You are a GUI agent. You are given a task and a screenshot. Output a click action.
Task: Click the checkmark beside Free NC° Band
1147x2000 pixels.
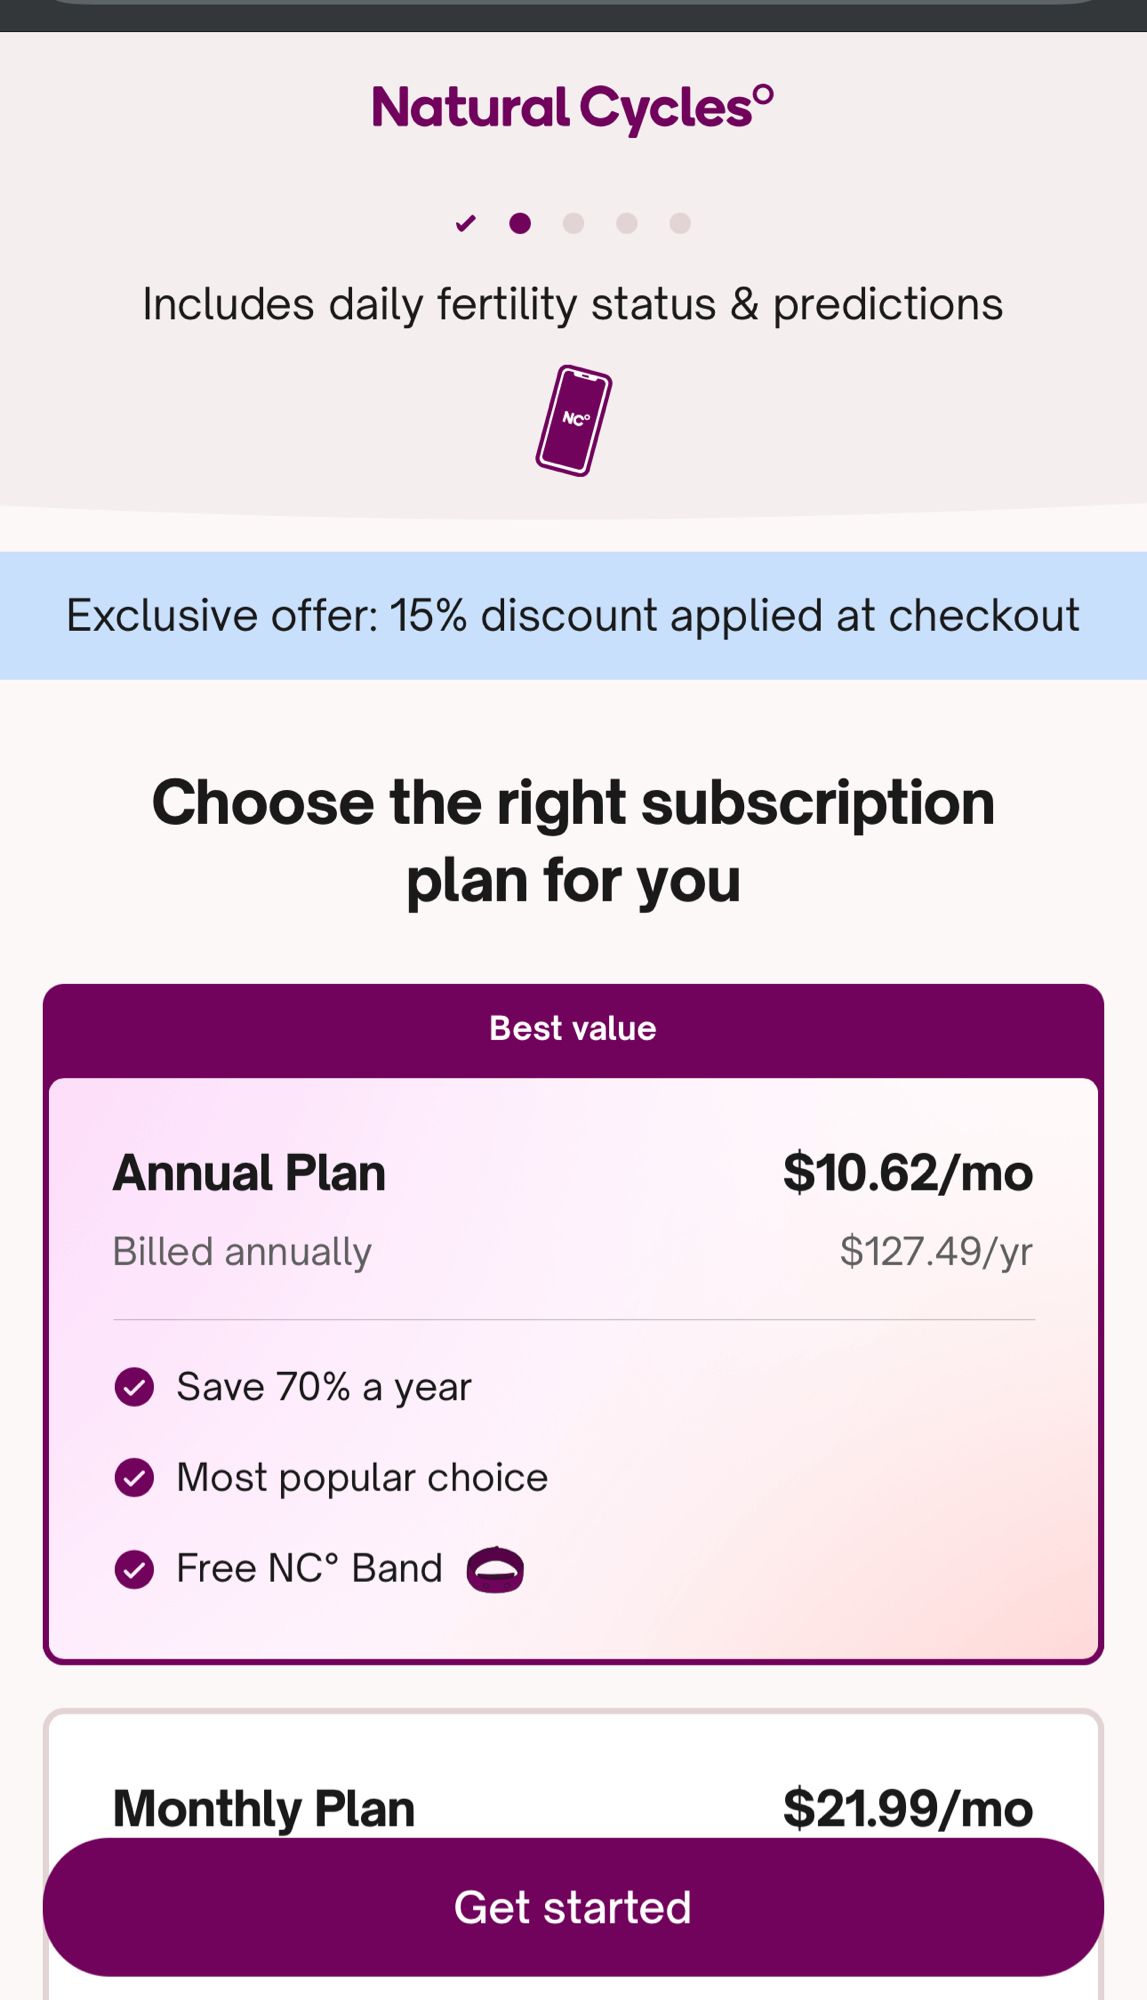134,1569
